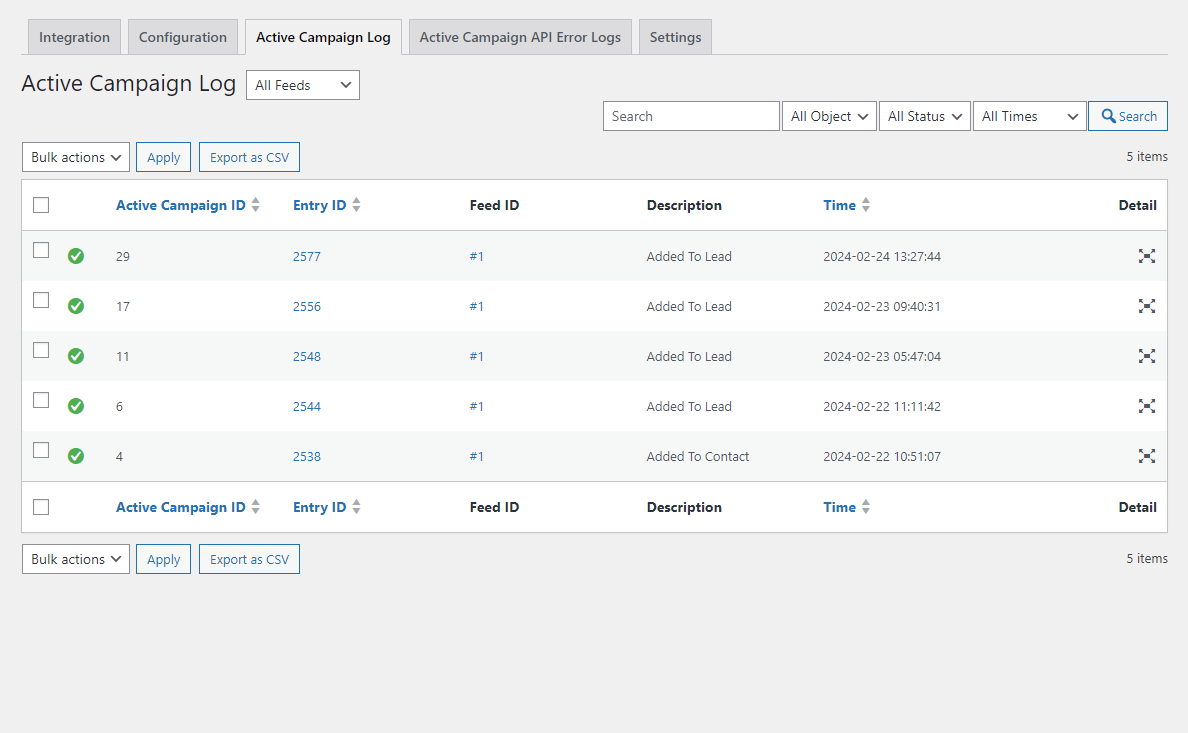Open entry ID 2577 link
Image resolution: width=1188 pixels, height=733 pixels.
point(307,256)
